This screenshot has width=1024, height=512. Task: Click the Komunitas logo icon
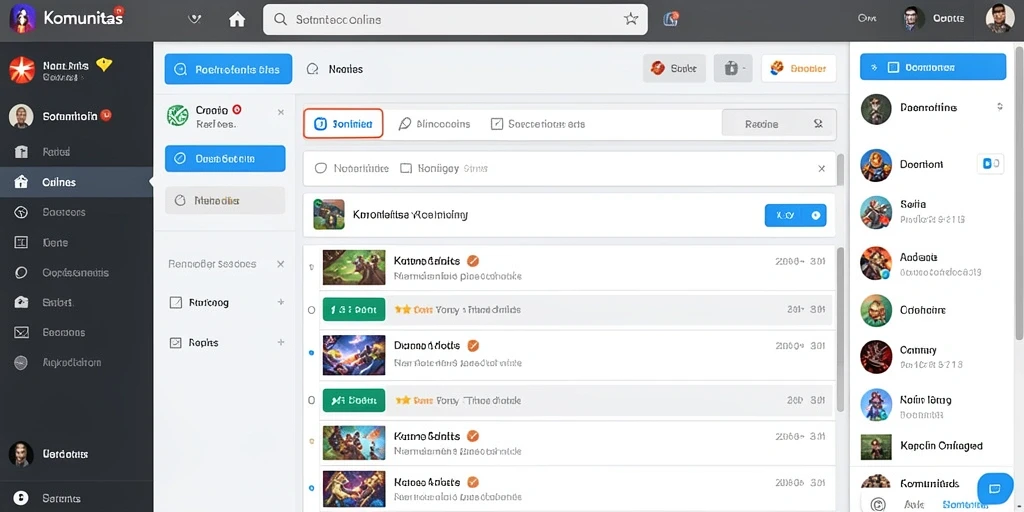coord(22,18)
